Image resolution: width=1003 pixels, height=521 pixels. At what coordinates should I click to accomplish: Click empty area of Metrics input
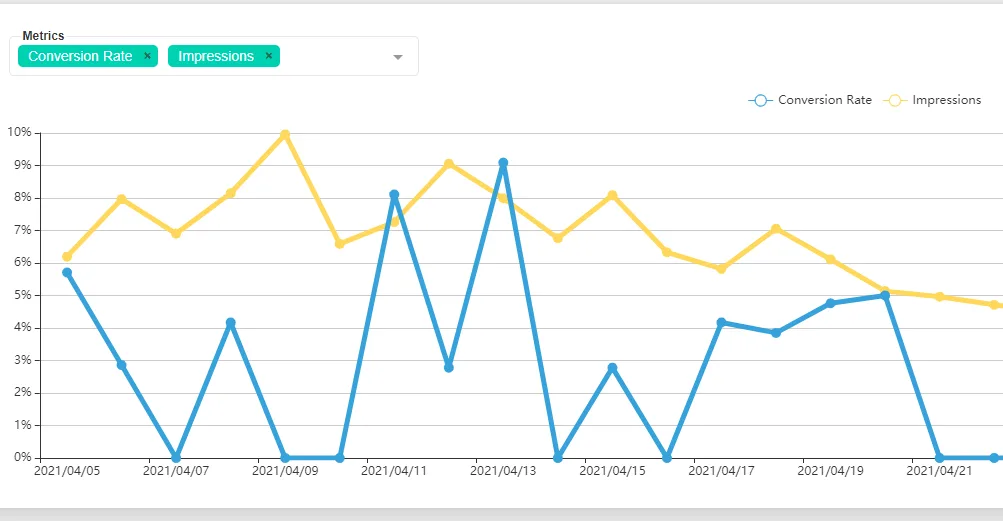[333, 56]
